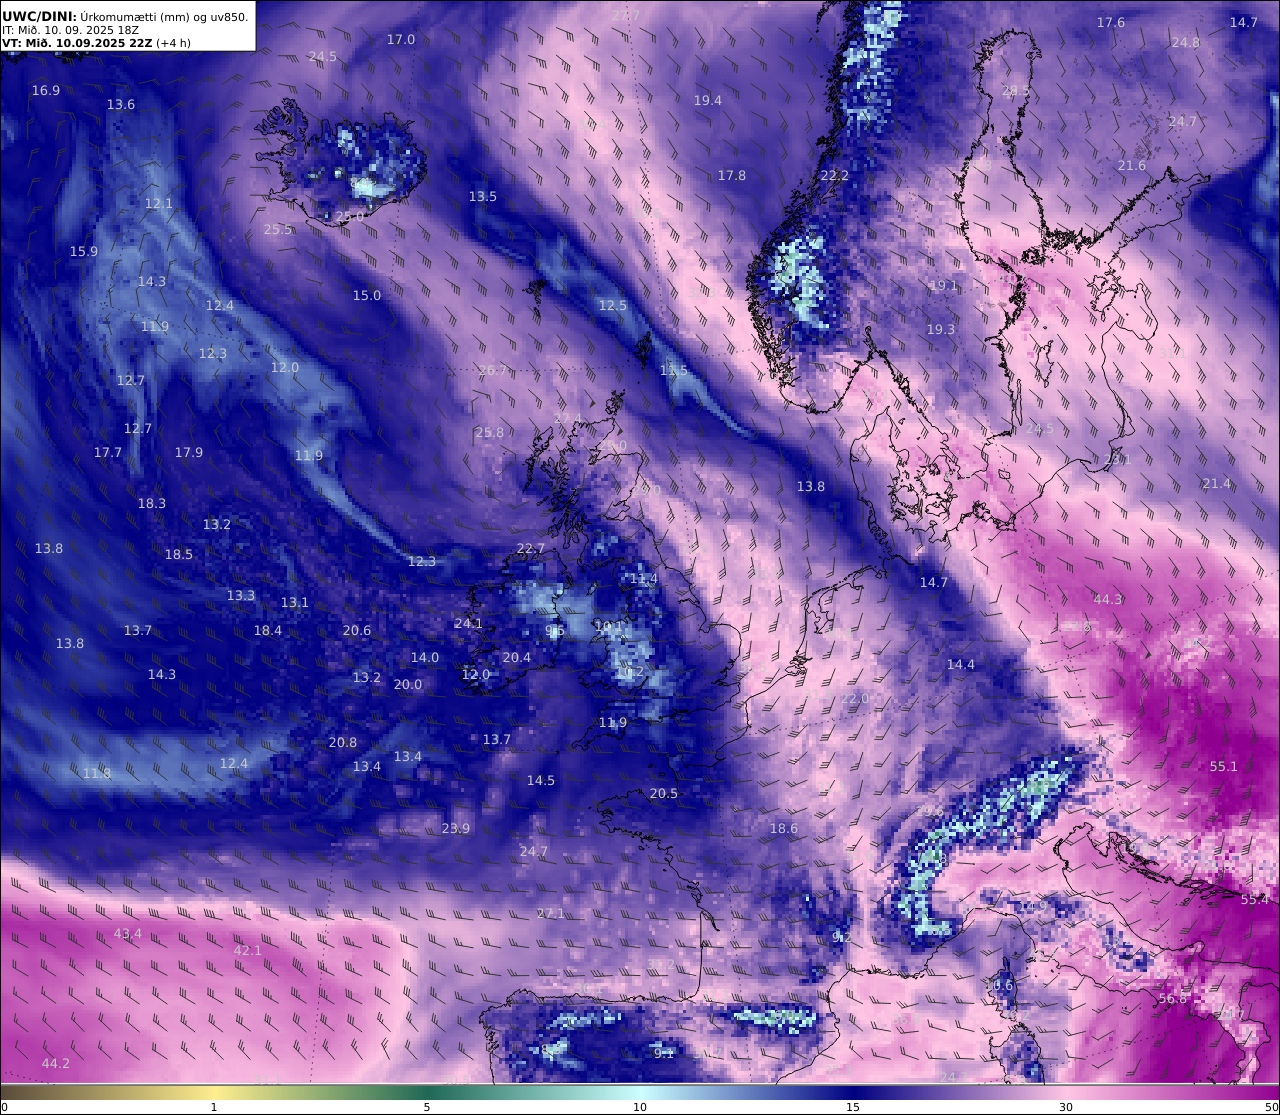
Task: Click the 56.8 value on the map
Action: coord(1173,999)
